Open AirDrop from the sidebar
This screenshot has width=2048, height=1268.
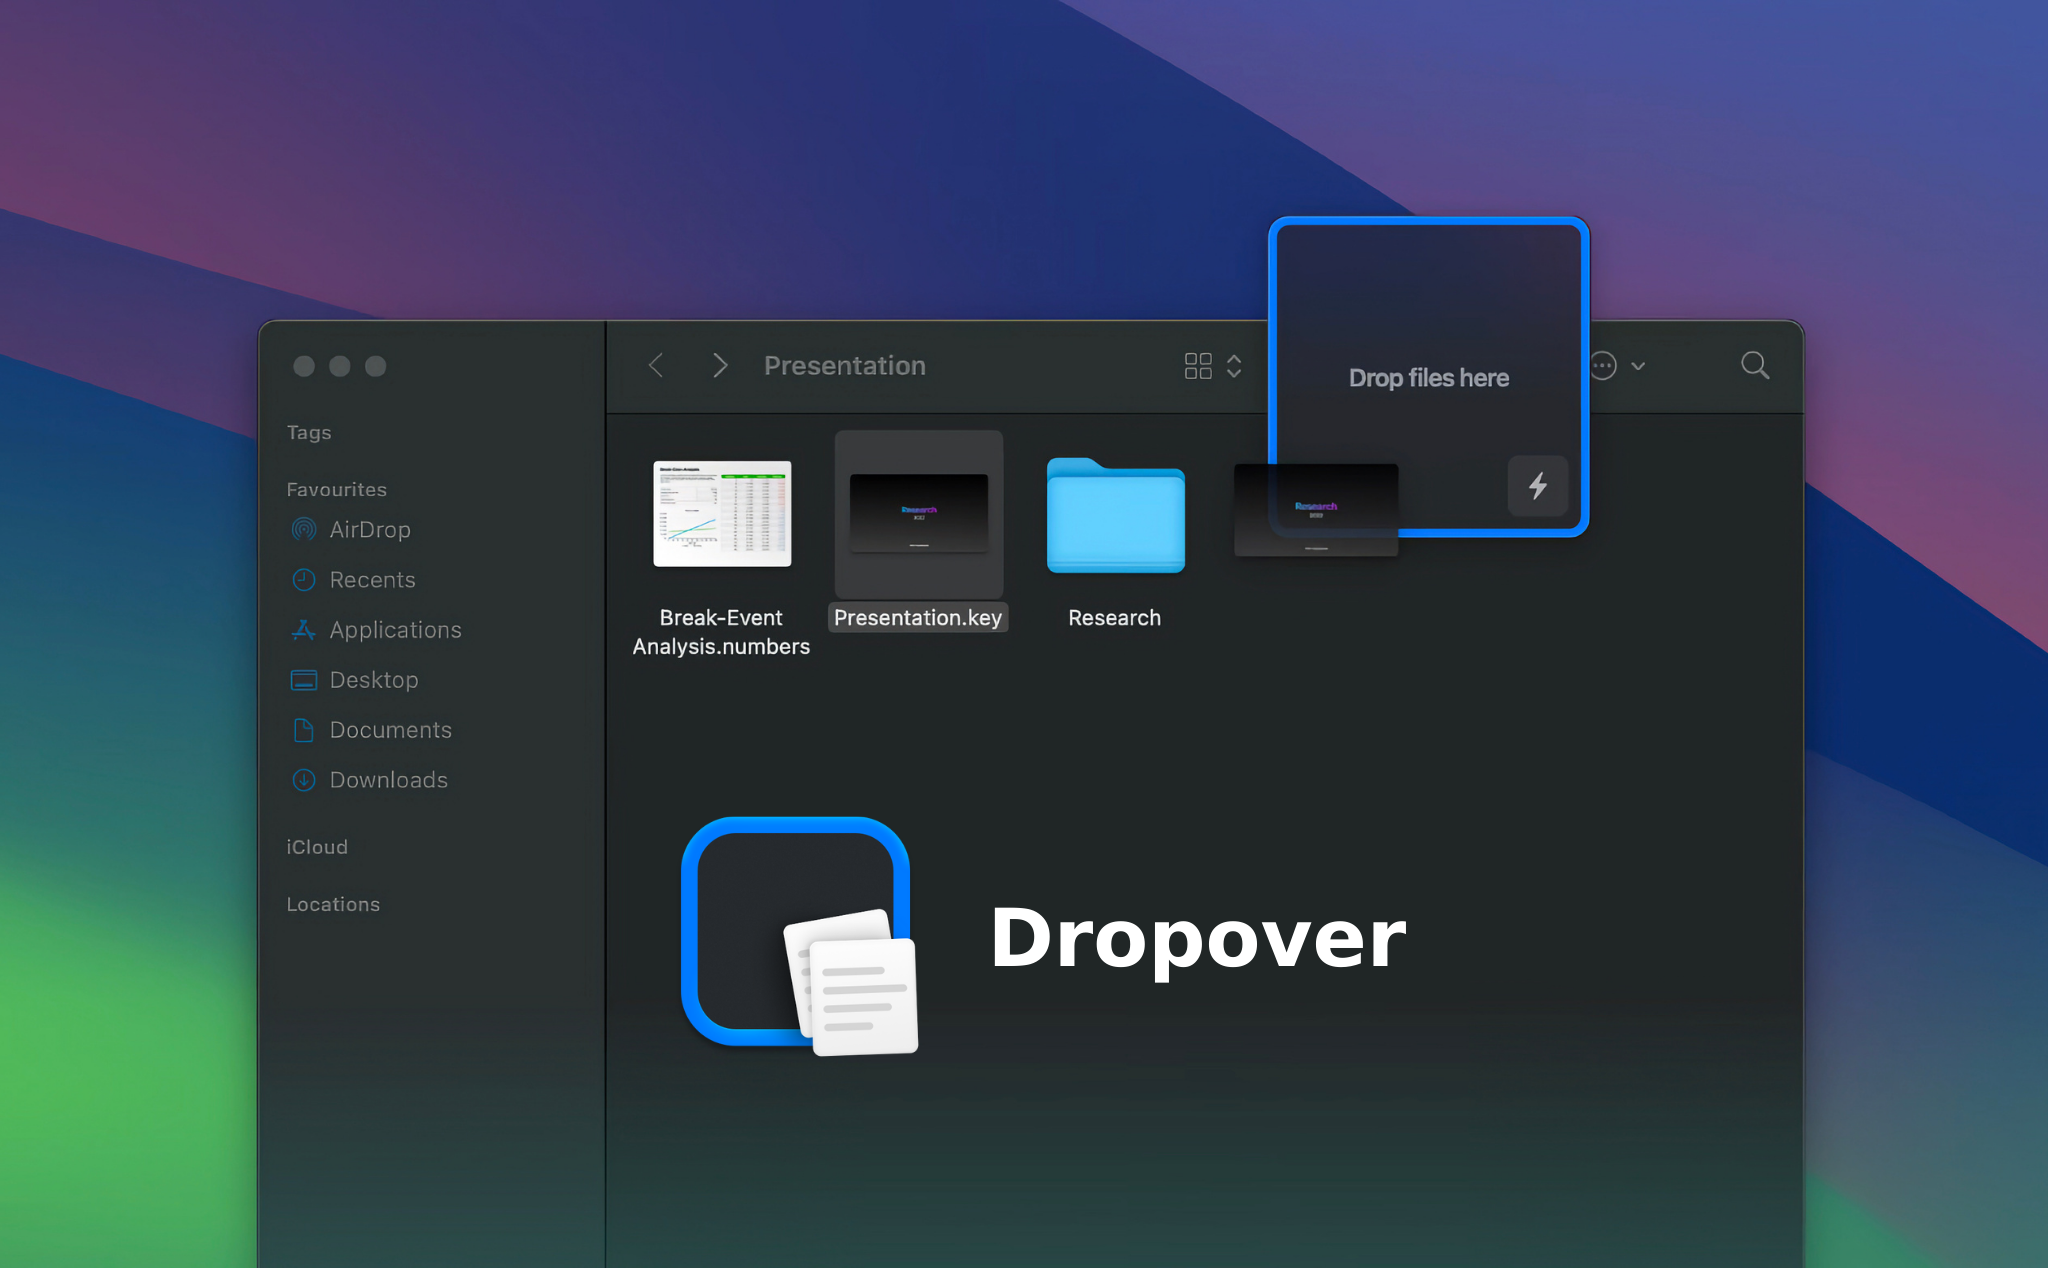tap(369, 530)
